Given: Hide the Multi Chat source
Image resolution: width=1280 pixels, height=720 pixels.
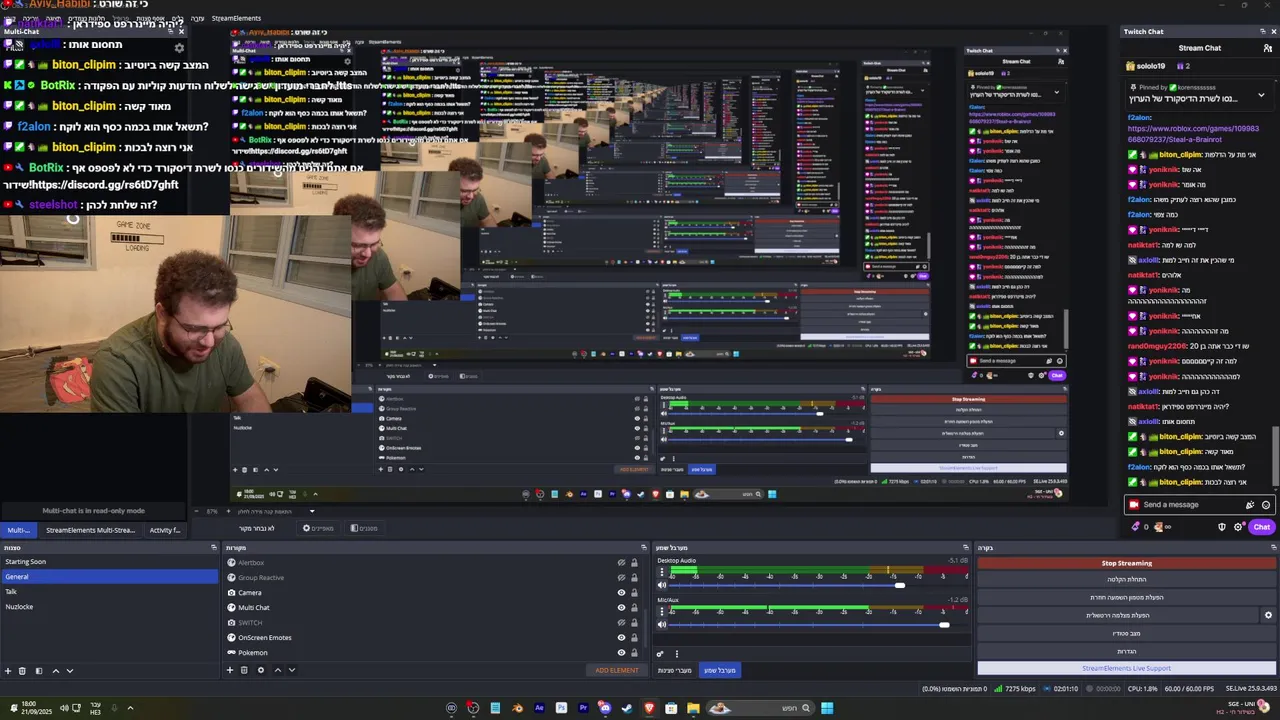Looking at the screenshot, I should [621, 608].
